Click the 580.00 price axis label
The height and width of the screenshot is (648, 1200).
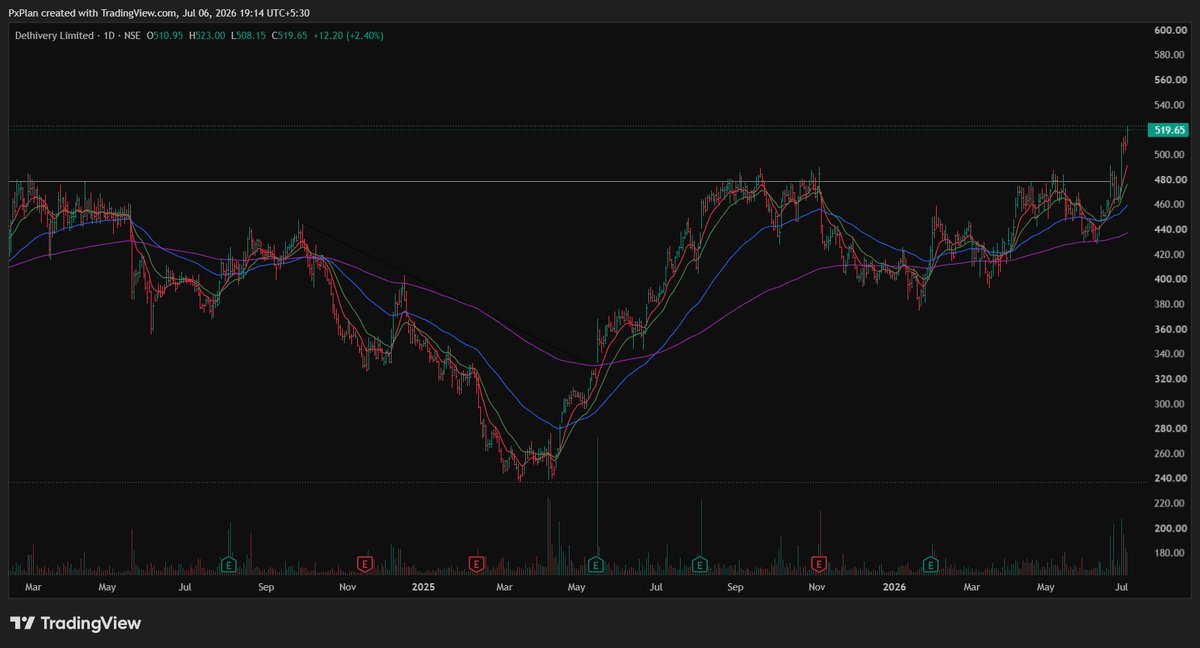point(1169,56)
